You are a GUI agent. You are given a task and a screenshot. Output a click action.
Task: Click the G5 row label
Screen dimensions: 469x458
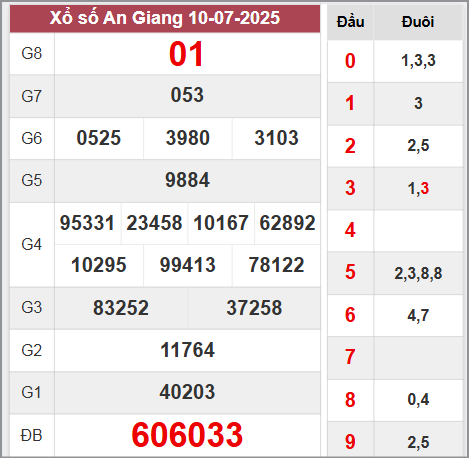pos(32,180)
